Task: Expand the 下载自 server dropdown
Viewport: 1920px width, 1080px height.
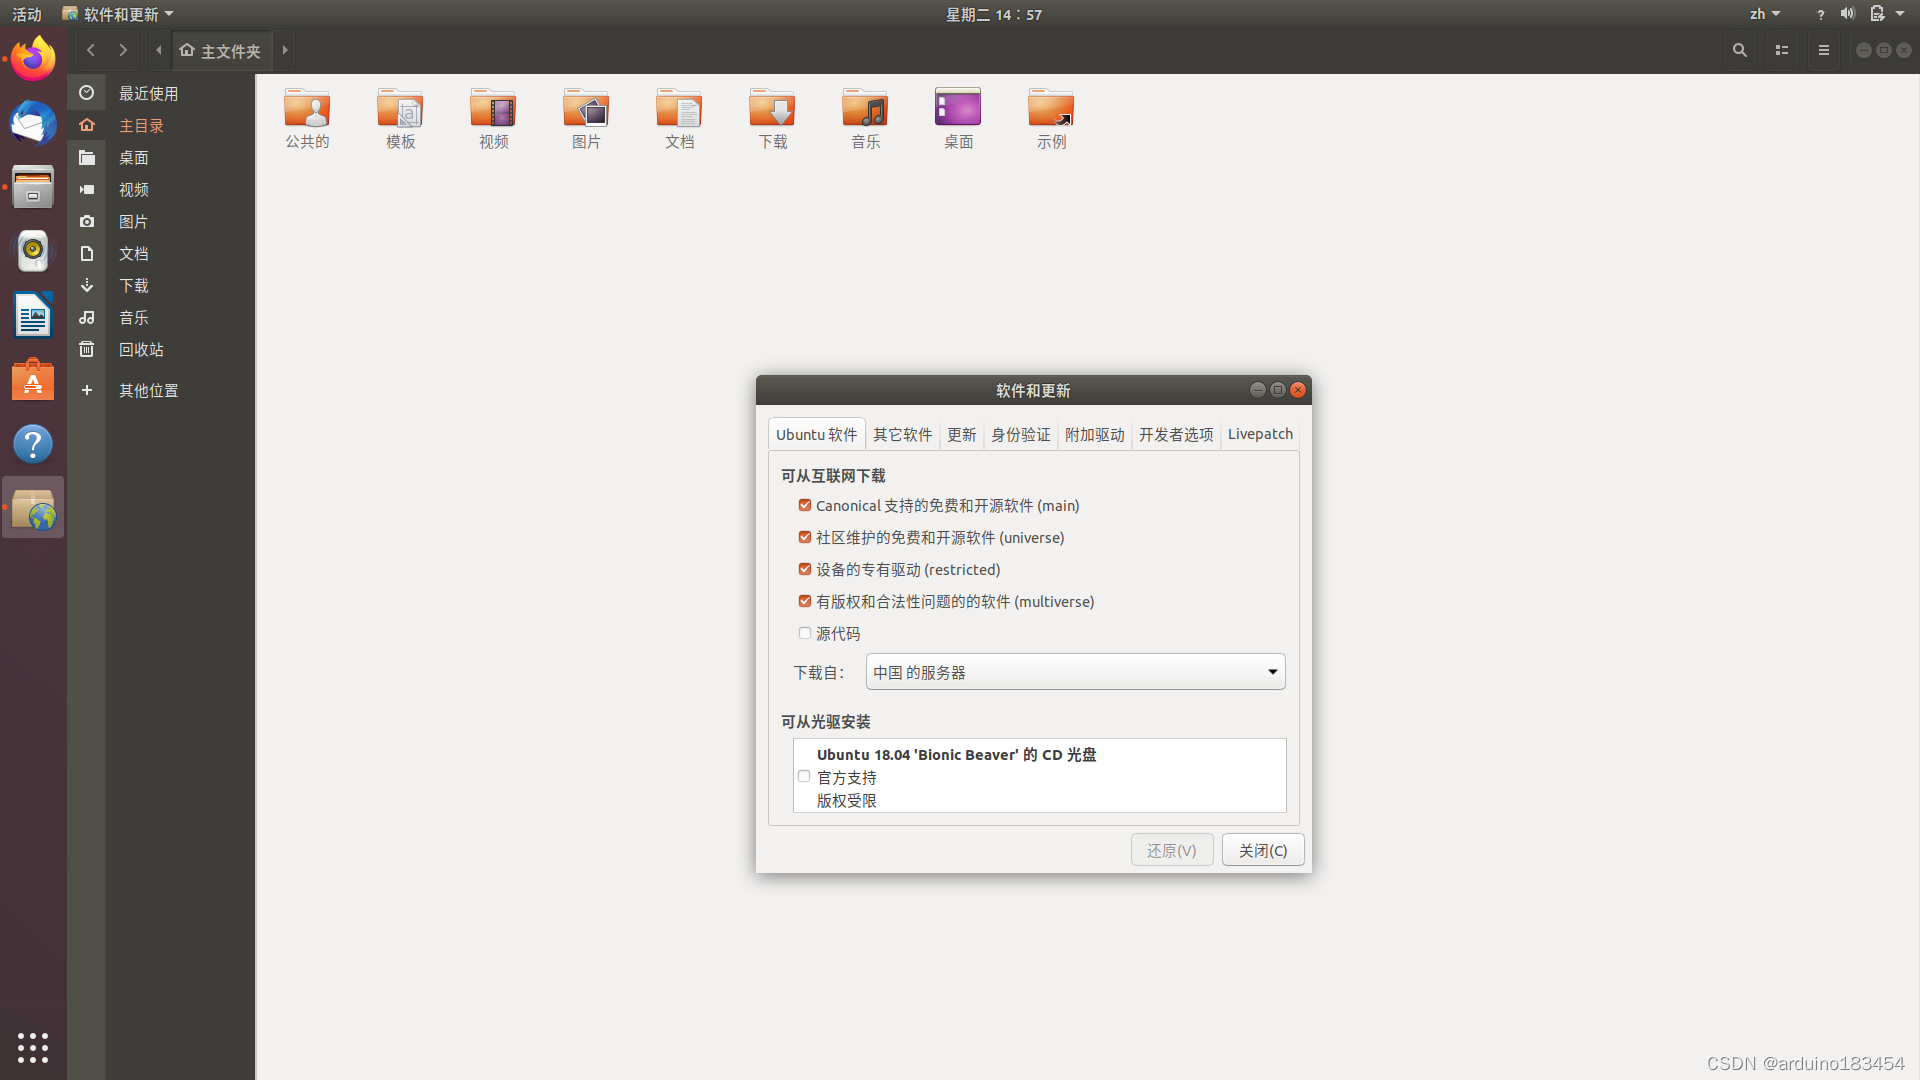Action: coord(1075,672)
